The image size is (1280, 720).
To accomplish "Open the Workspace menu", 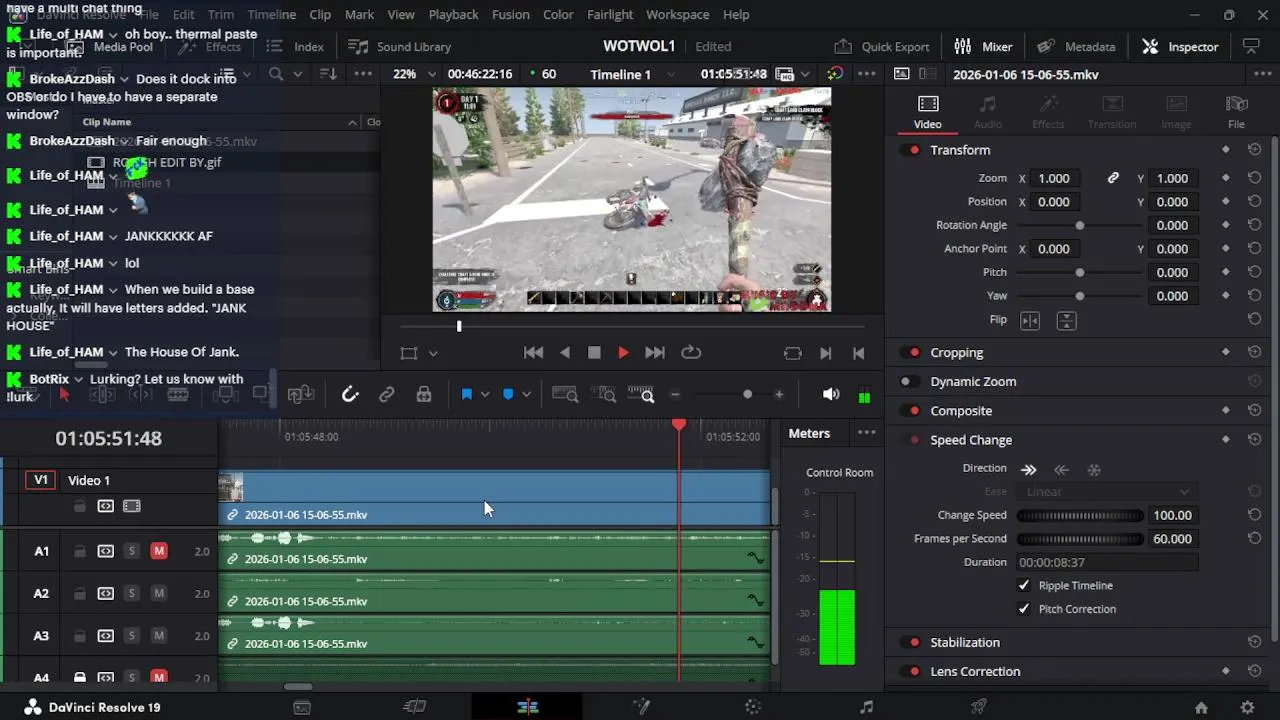I will pos(677,15).
